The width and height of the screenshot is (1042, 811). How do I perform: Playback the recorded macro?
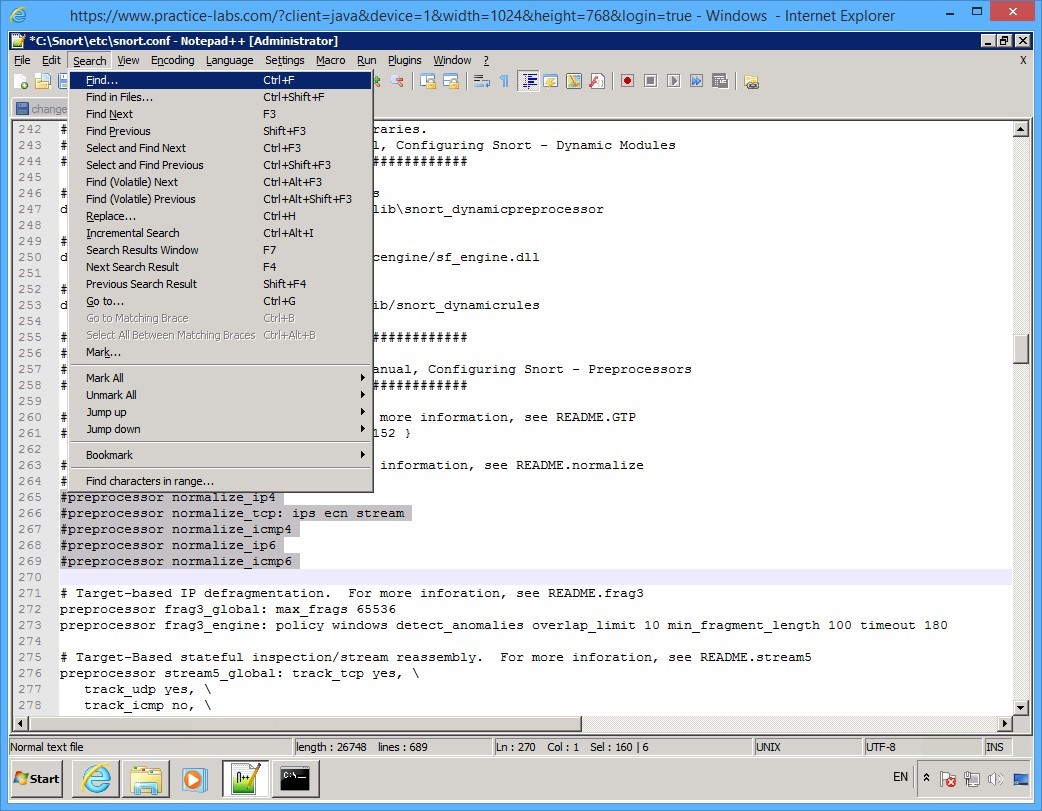tap(672, 80)
